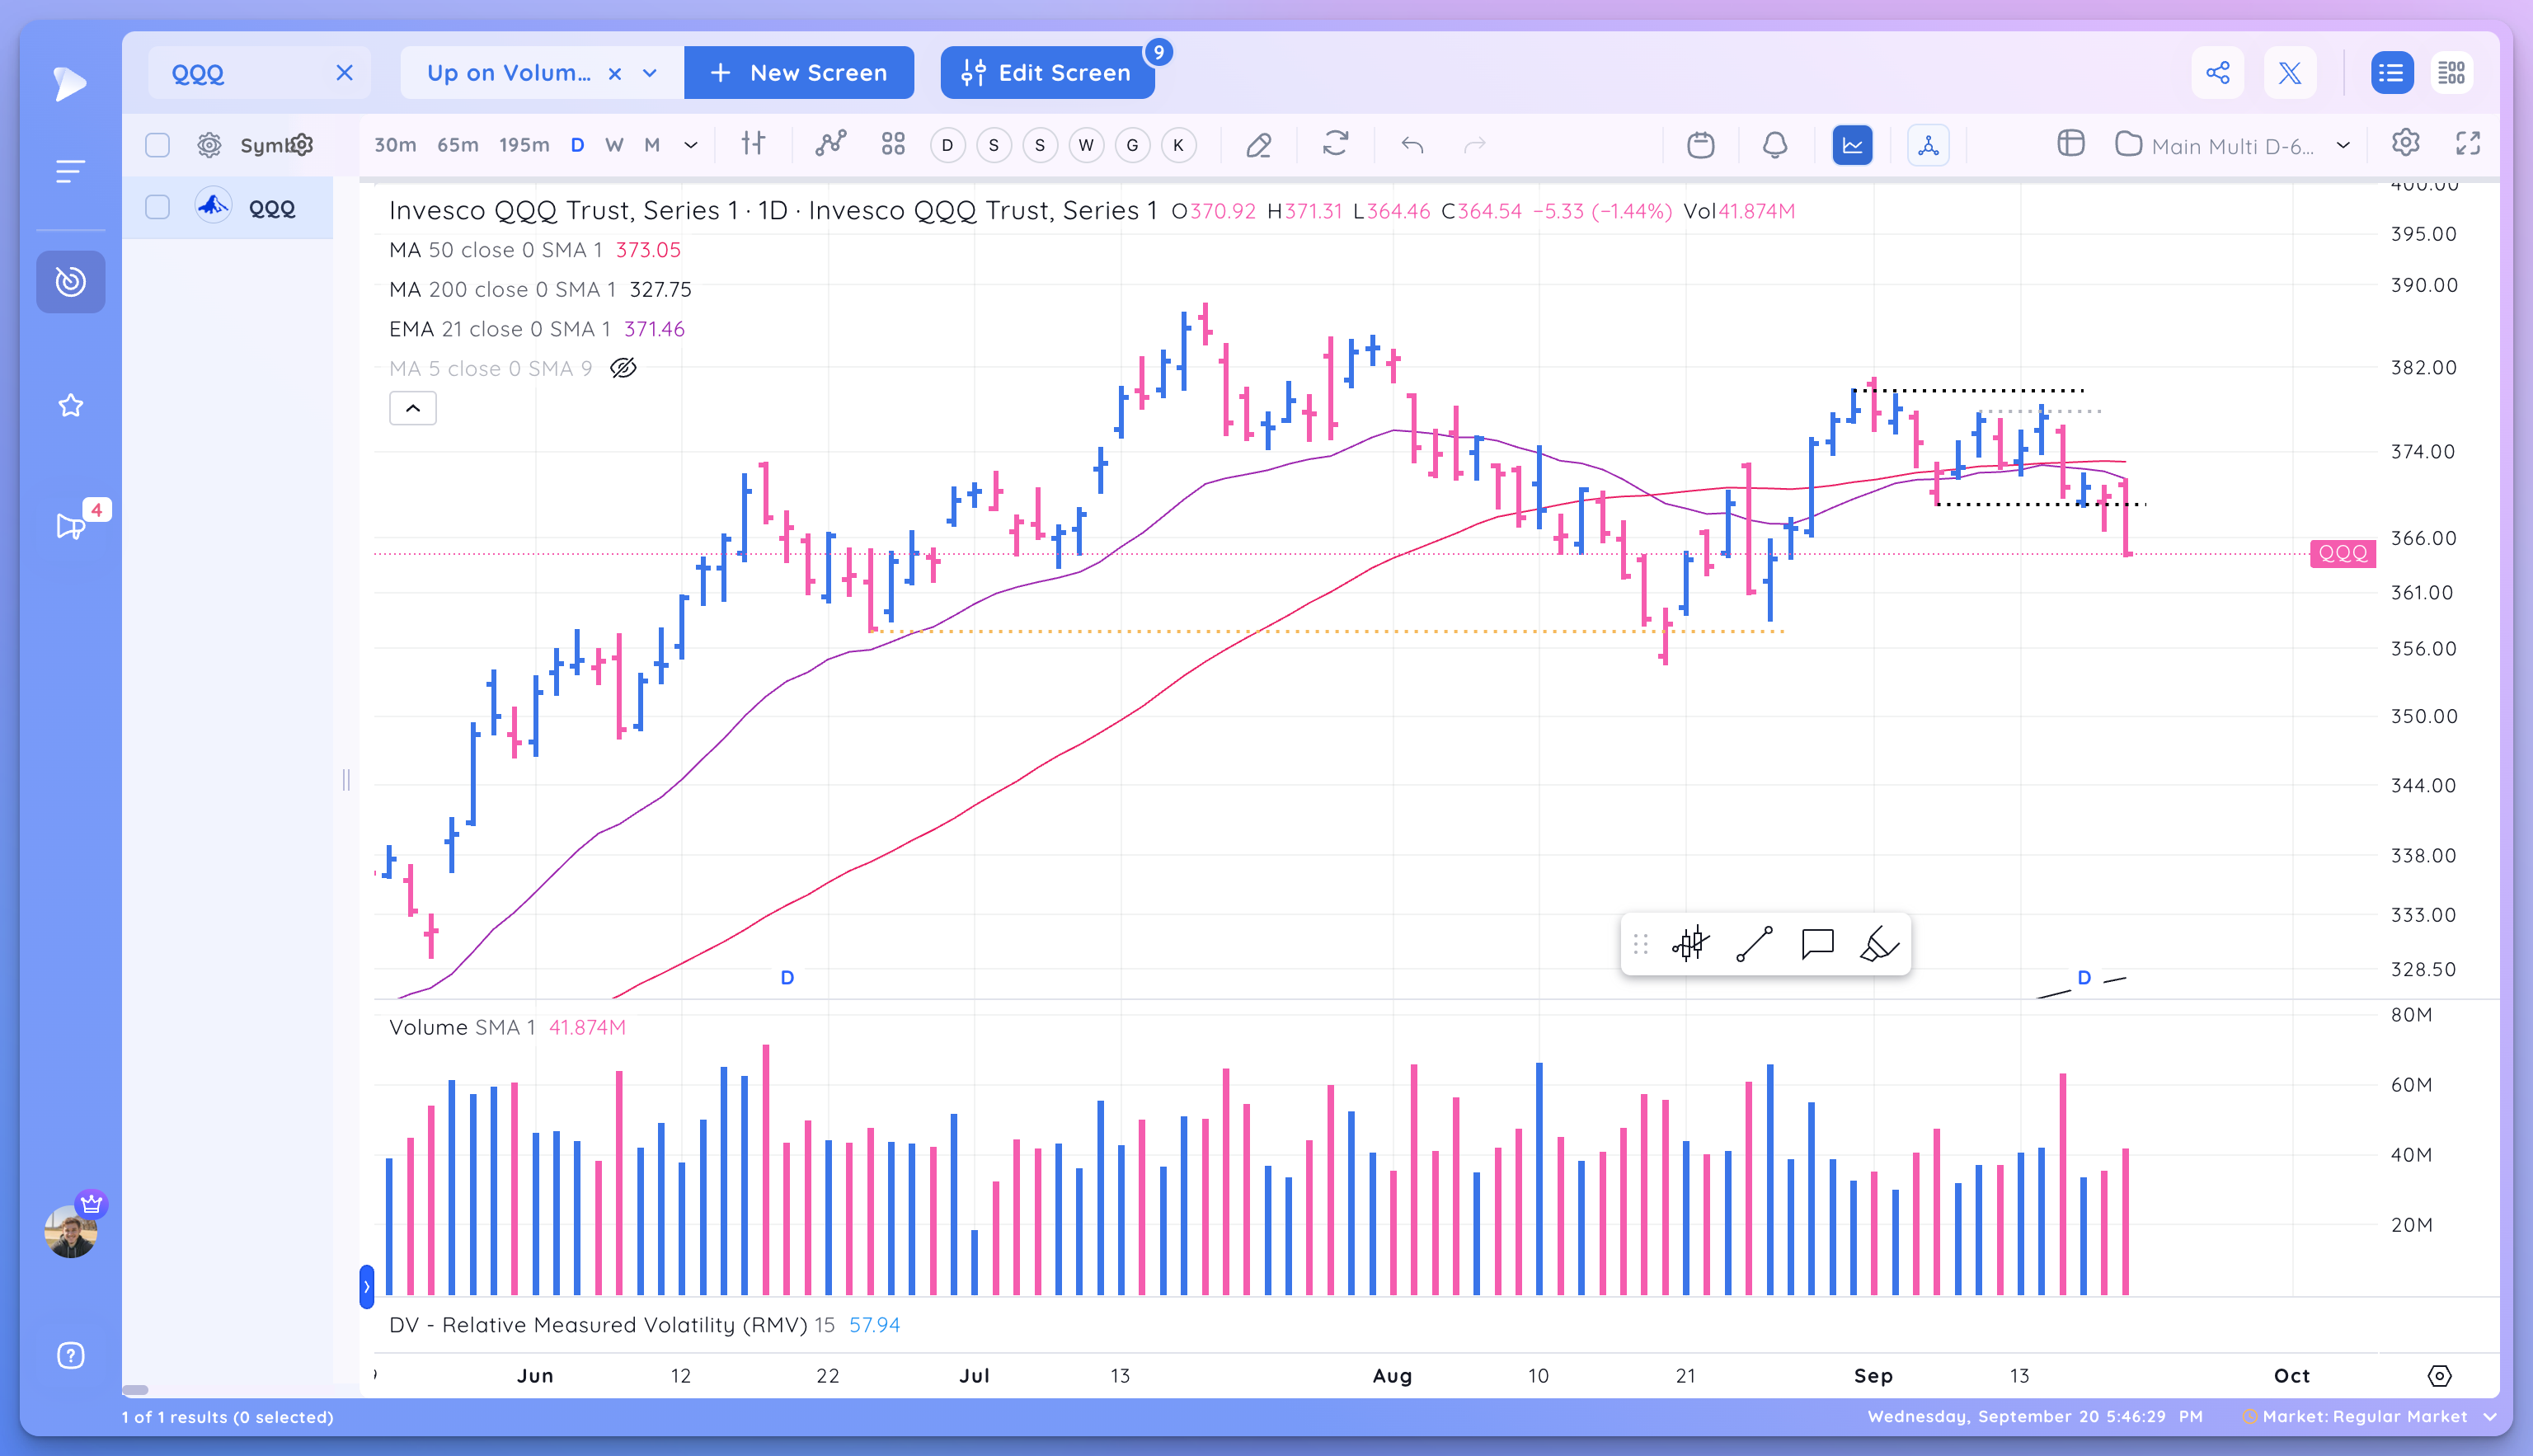Switch to grid table view layout

click(x=2451, y=73)
